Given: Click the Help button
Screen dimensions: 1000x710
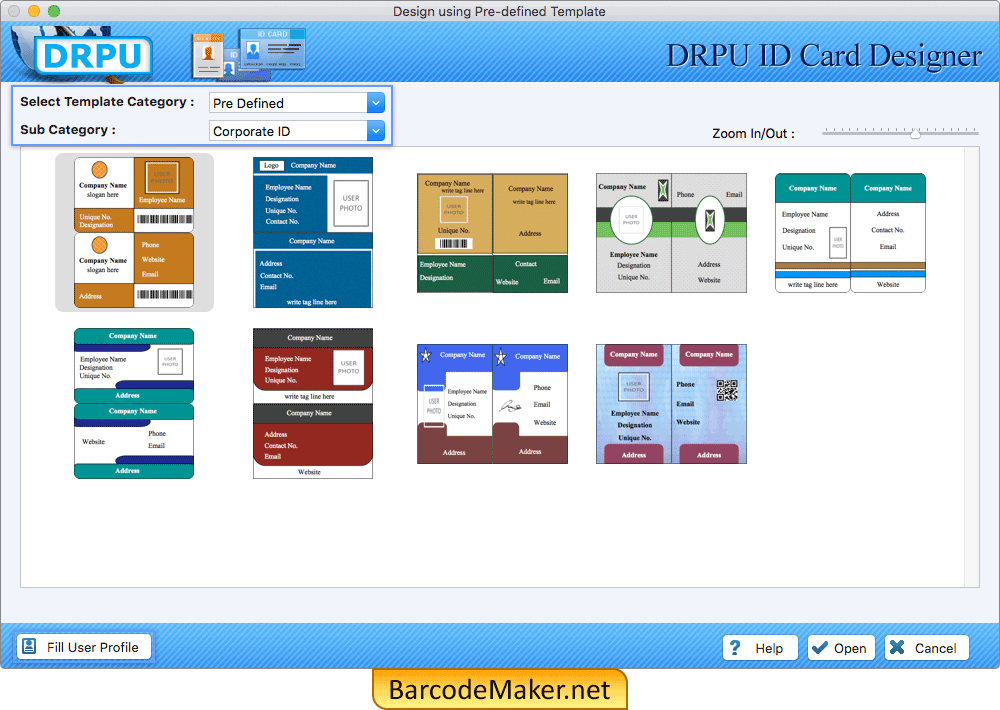Looking at the screenshot, I should (760, 648).
